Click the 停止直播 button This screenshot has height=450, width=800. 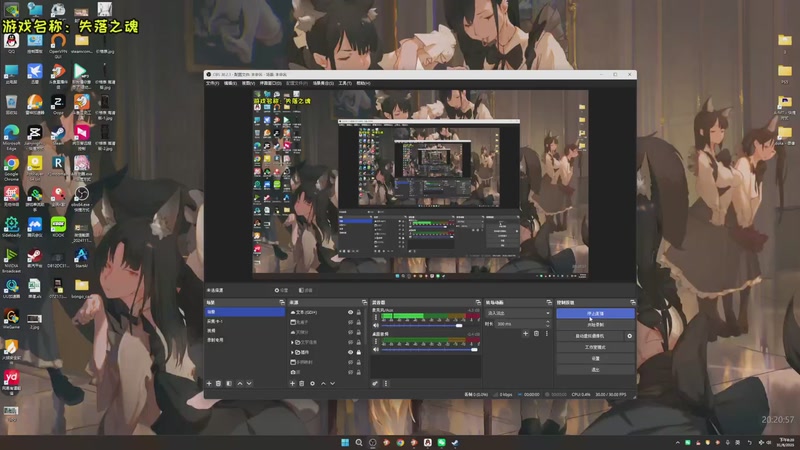(x=595, y=313)
